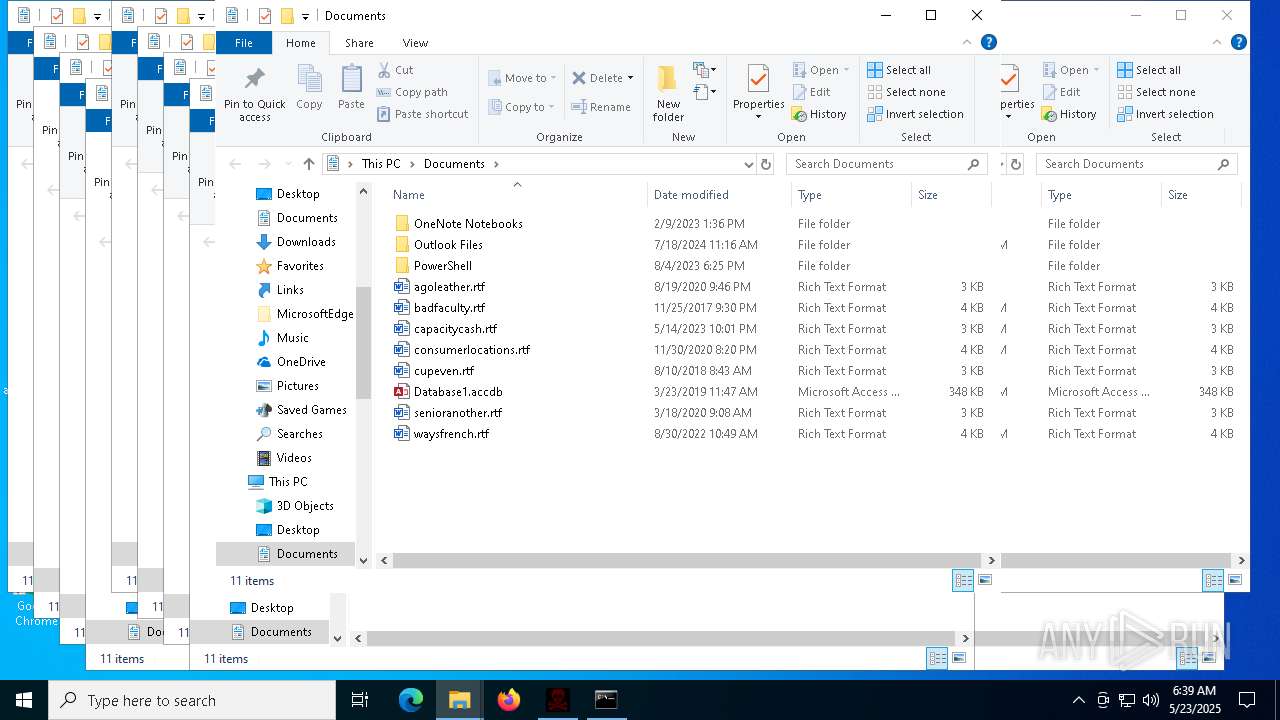
Task: Switch to Large icons view icon
Action: pos(985,580)
